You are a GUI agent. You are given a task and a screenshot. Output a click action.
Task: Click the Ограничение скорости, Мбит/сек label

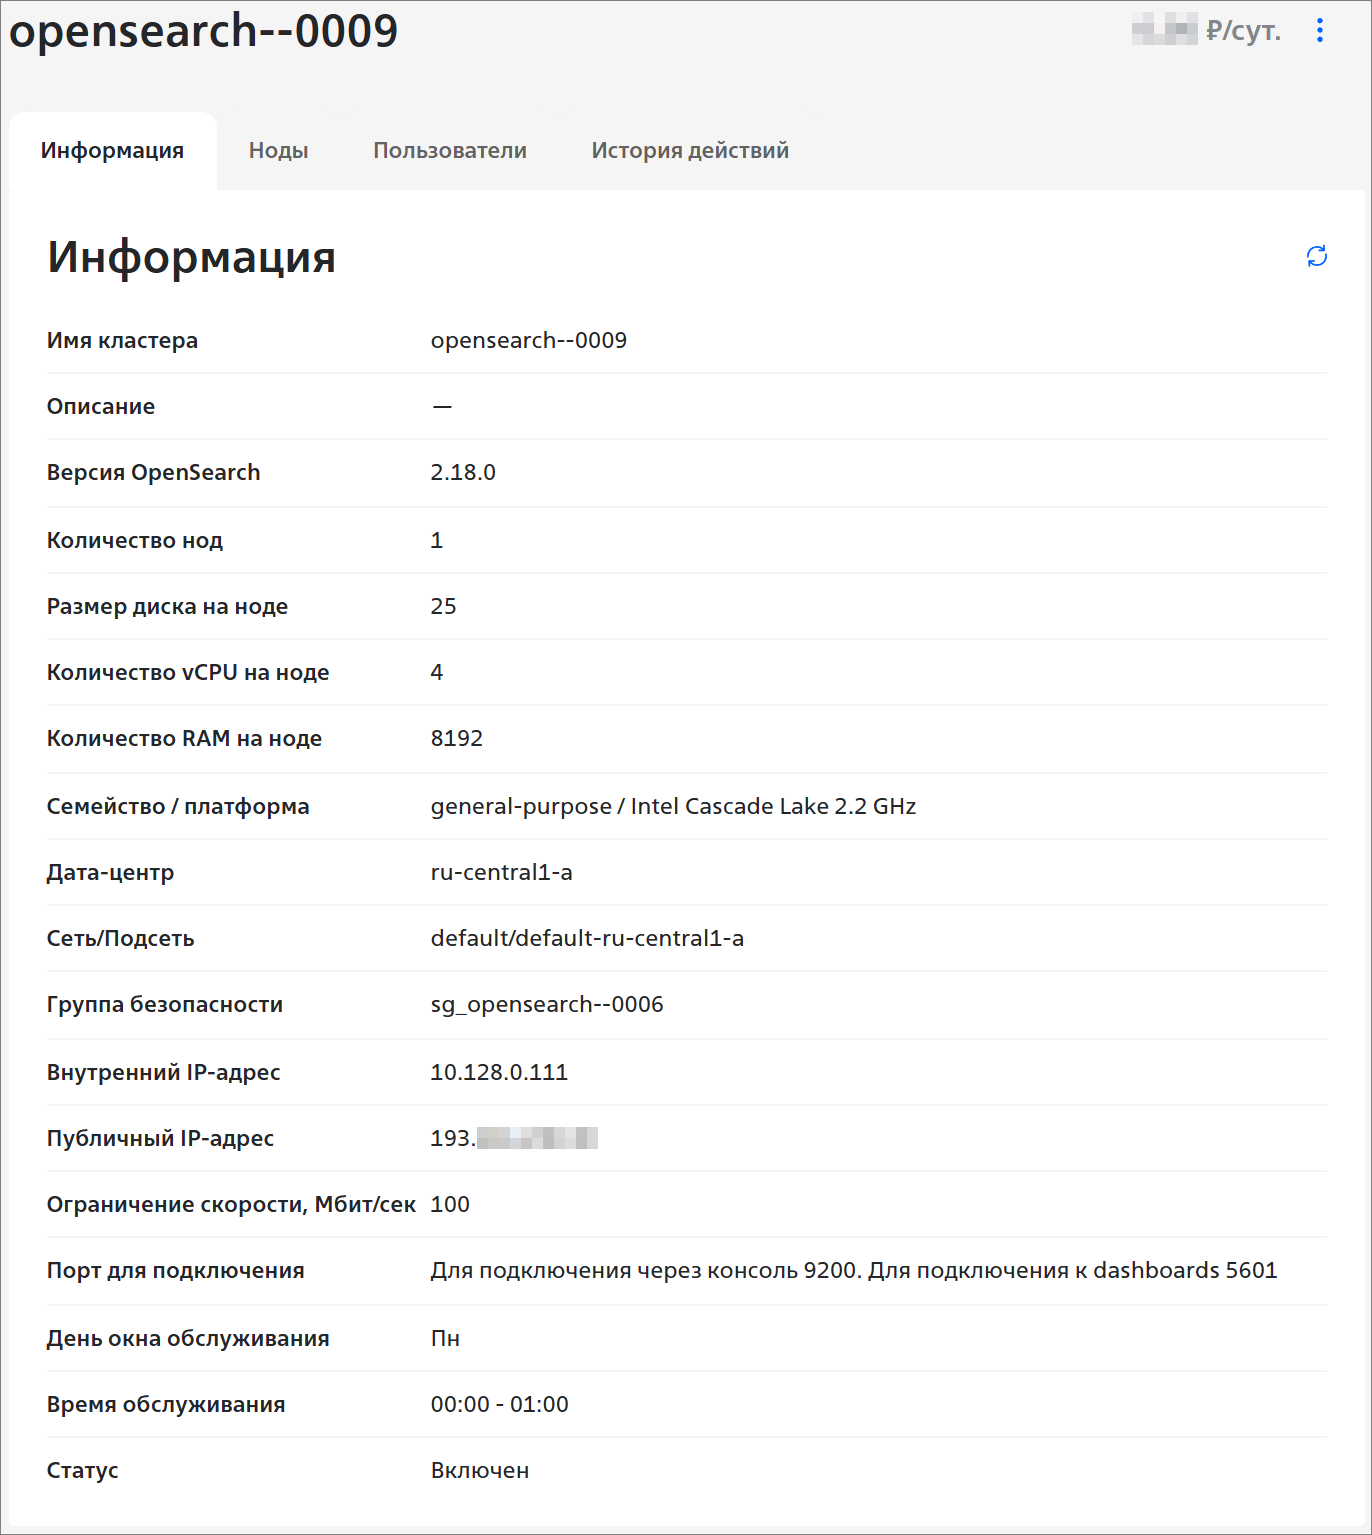231,1204
